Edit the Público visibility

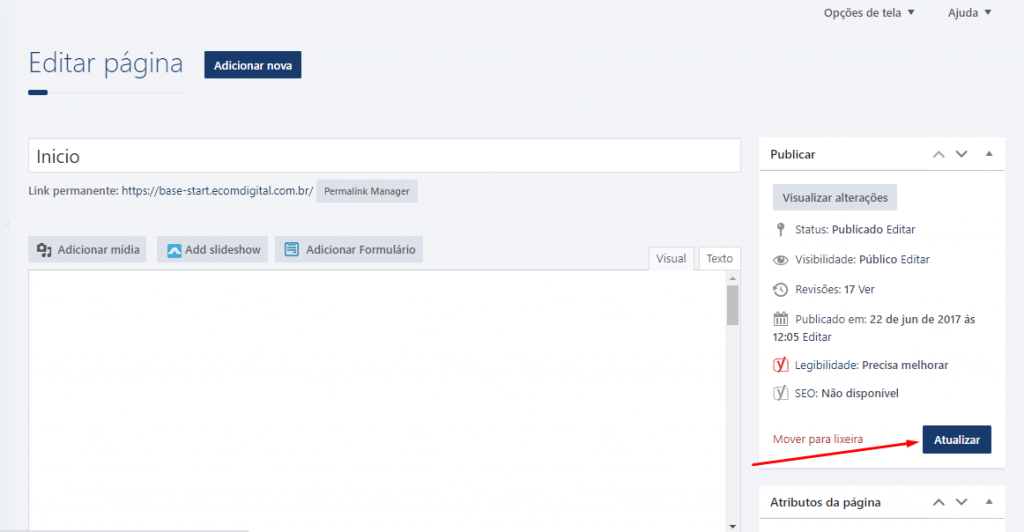click(x=914, y=260)
